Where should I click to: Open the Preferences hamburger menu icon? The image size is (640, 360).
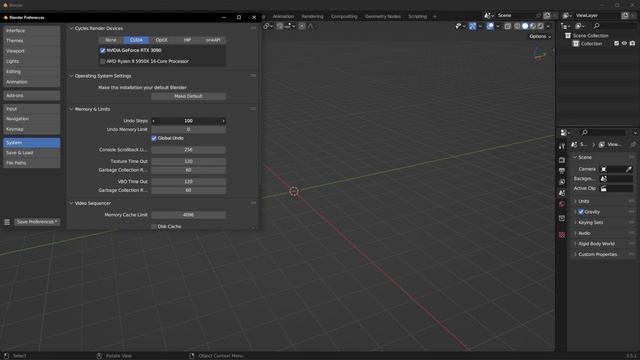click(7, 222)
